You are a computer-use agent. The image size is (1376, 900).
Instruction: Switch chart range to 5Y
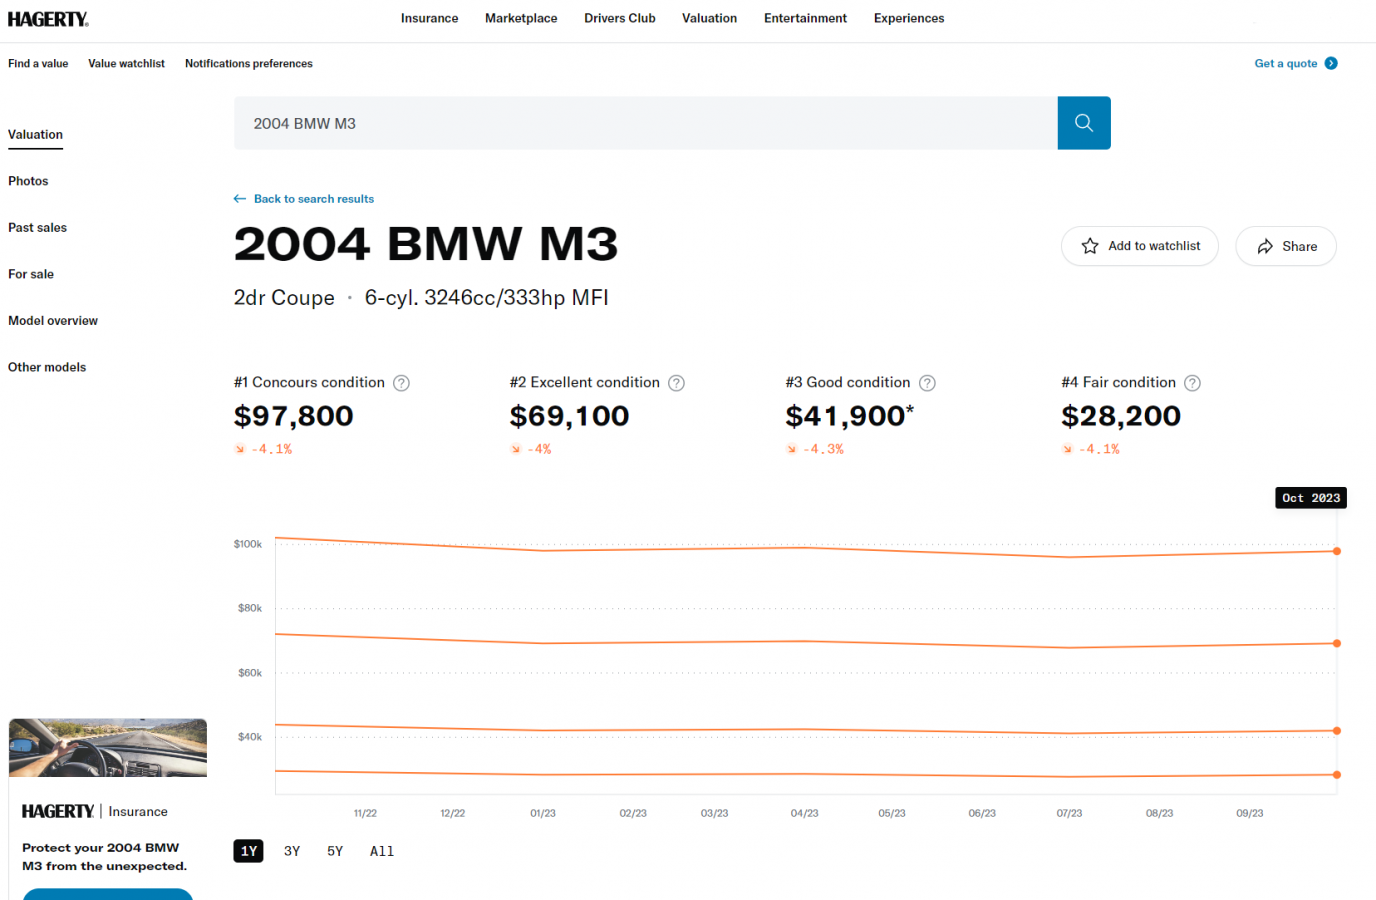(335, 851)
